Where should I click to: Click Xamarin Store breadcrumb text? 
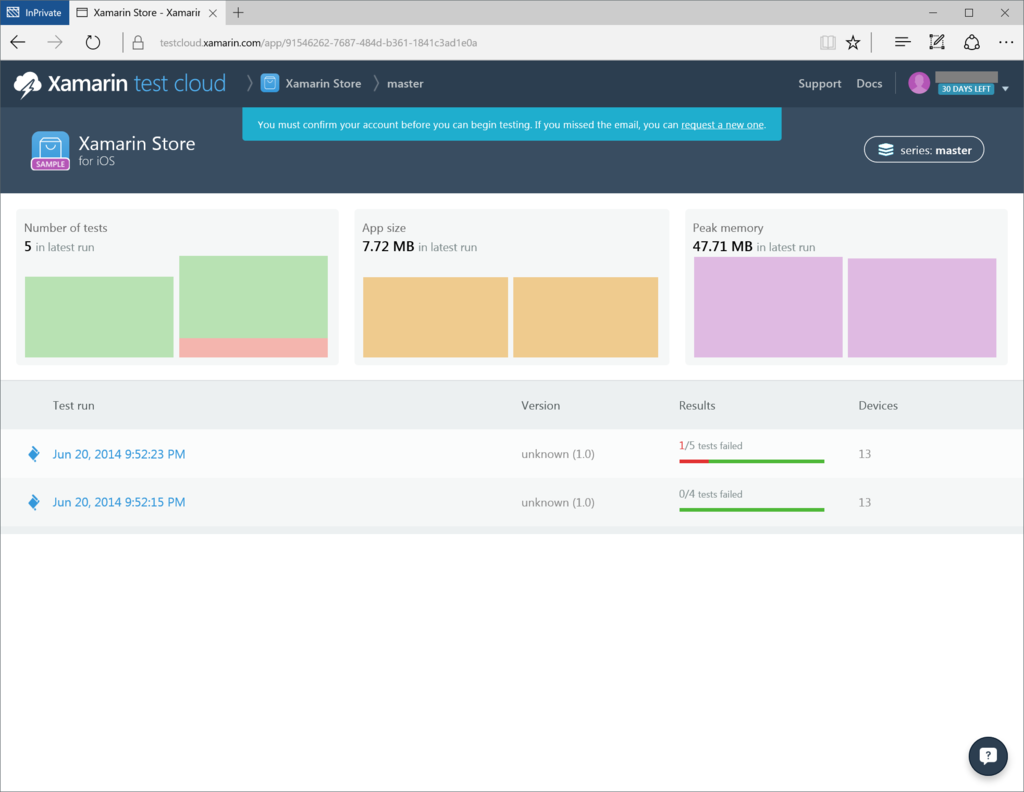click(323, 84)
